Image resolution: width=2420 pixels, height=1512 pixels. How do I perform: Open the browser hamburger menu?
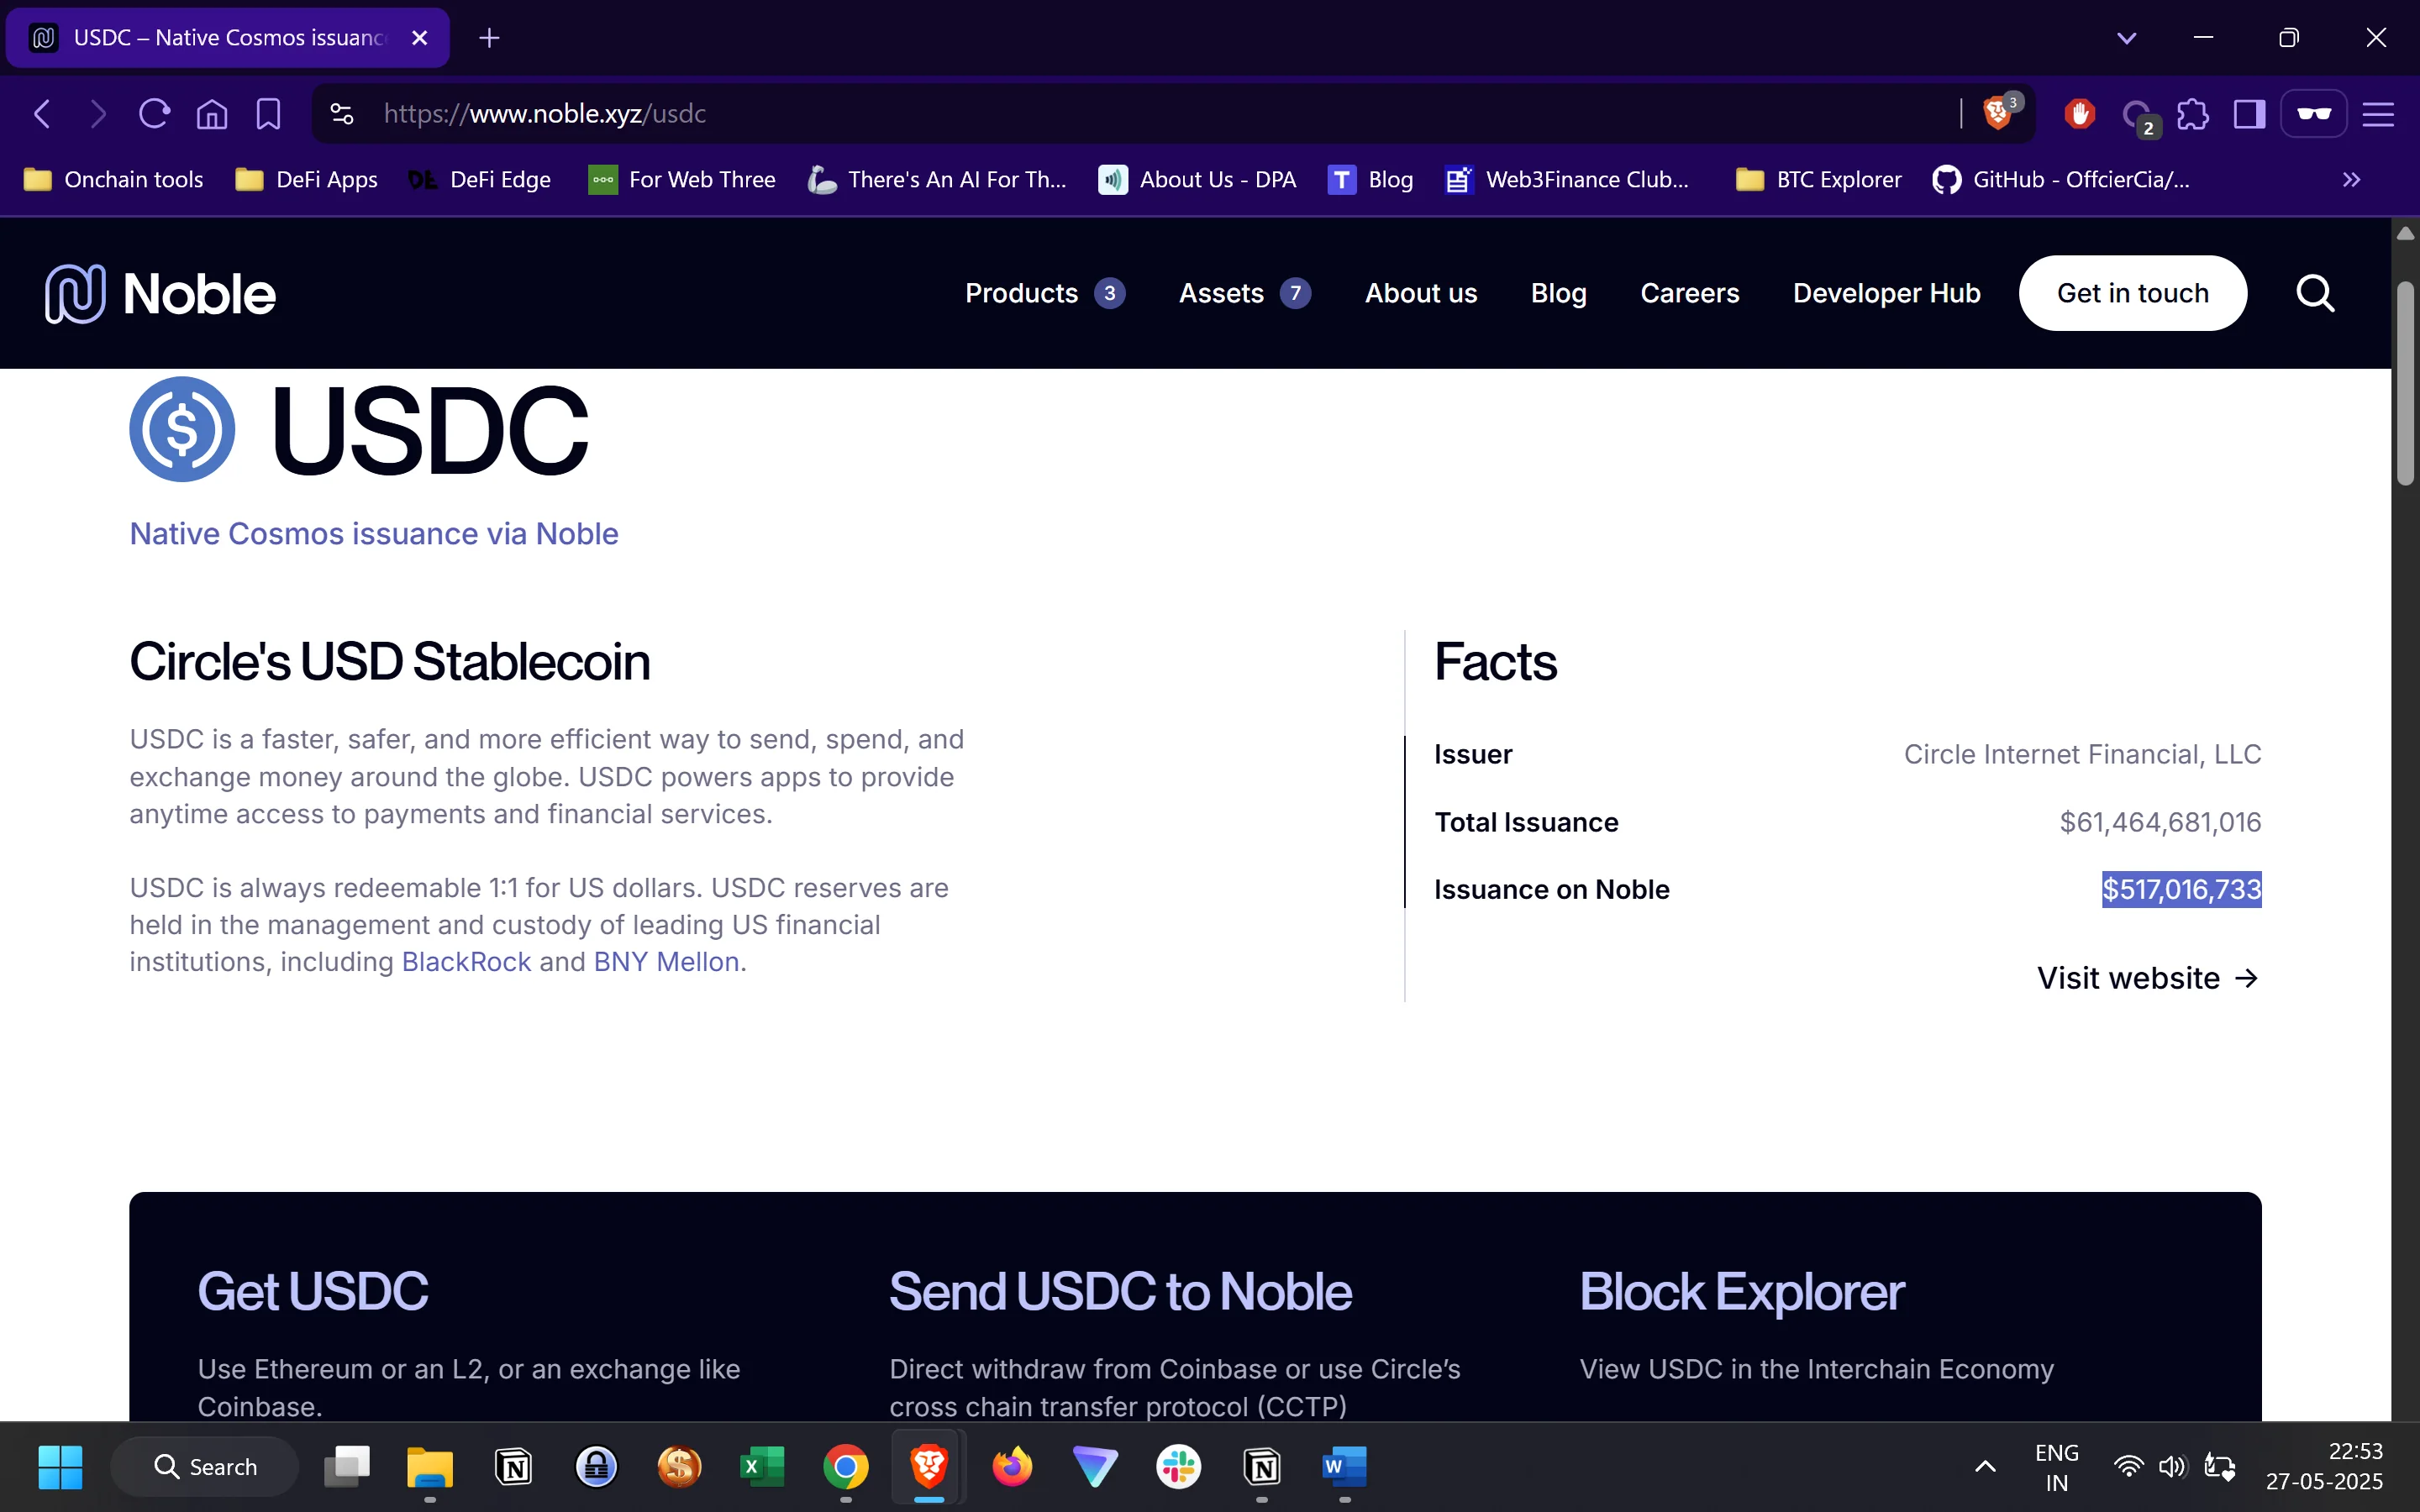point(2378,114)
